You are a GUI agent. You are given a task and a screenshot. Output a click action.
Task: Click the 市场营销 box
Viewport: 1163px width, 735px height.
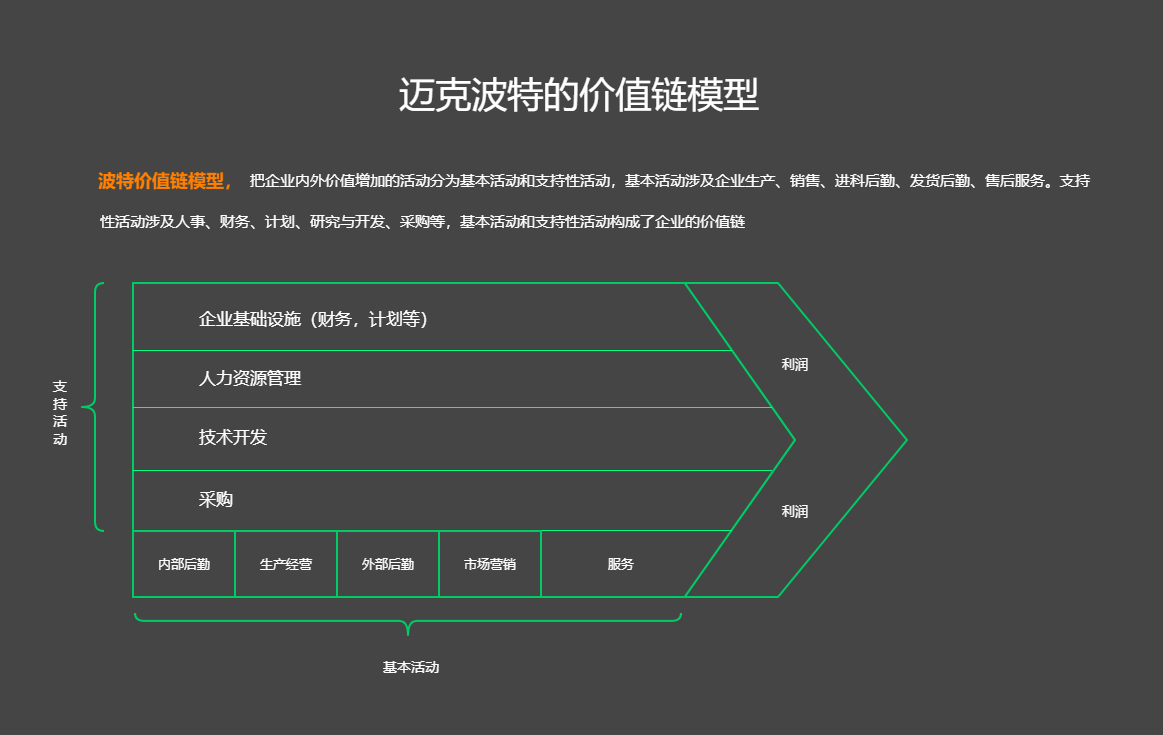(490, 564)
